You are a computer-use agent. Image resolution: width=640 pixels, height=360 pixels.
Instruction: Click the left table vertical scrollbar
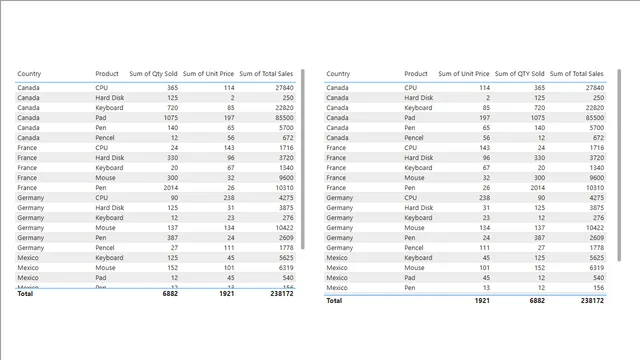[302, 159]
